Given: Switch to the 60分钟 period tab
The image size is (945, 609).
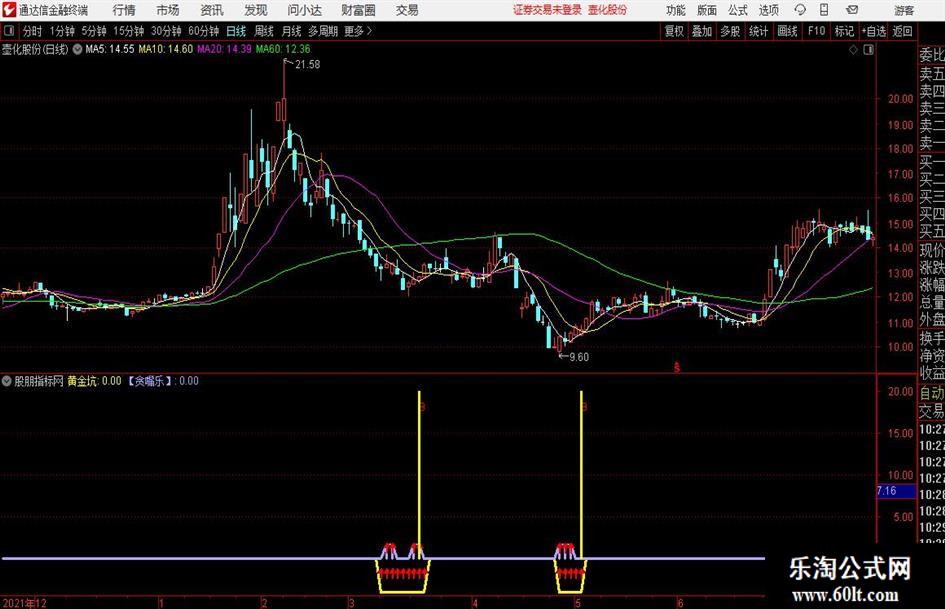Looking at the screenshot, I should (x=204, y=31).
